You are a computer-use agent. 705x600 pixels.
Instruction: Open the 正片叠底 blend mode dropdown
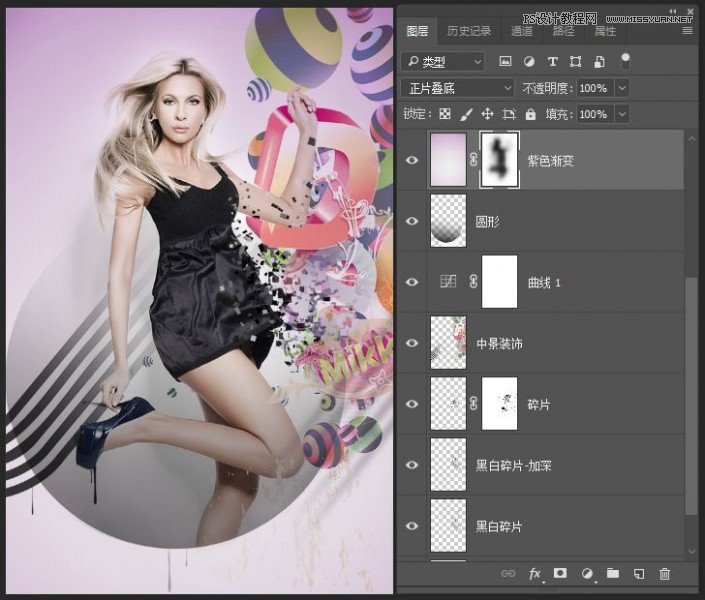pyautogui.click(x=457, y=88)
